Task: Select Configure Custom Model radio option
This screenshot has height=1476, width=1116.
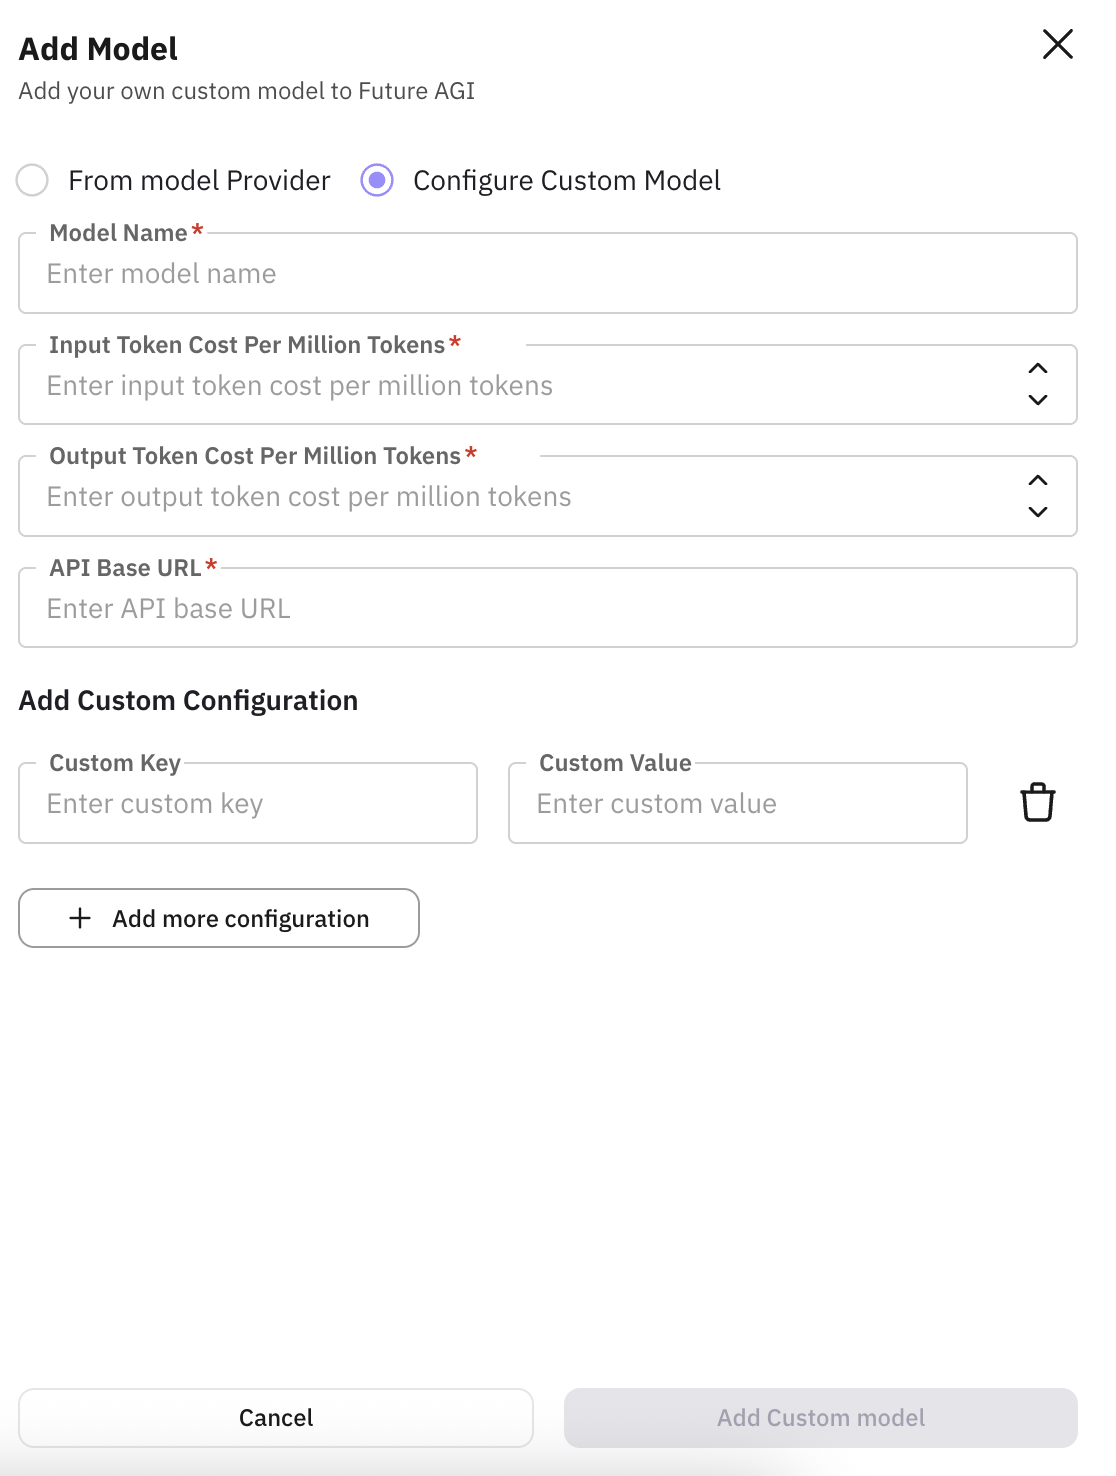Action: pyautogui.click(x=377, y=180)
